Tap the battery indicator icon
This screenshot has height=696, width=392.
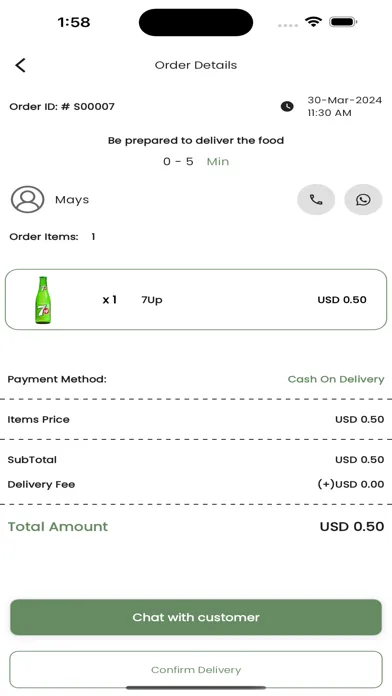pyautogui.click(x=343, y=22)
